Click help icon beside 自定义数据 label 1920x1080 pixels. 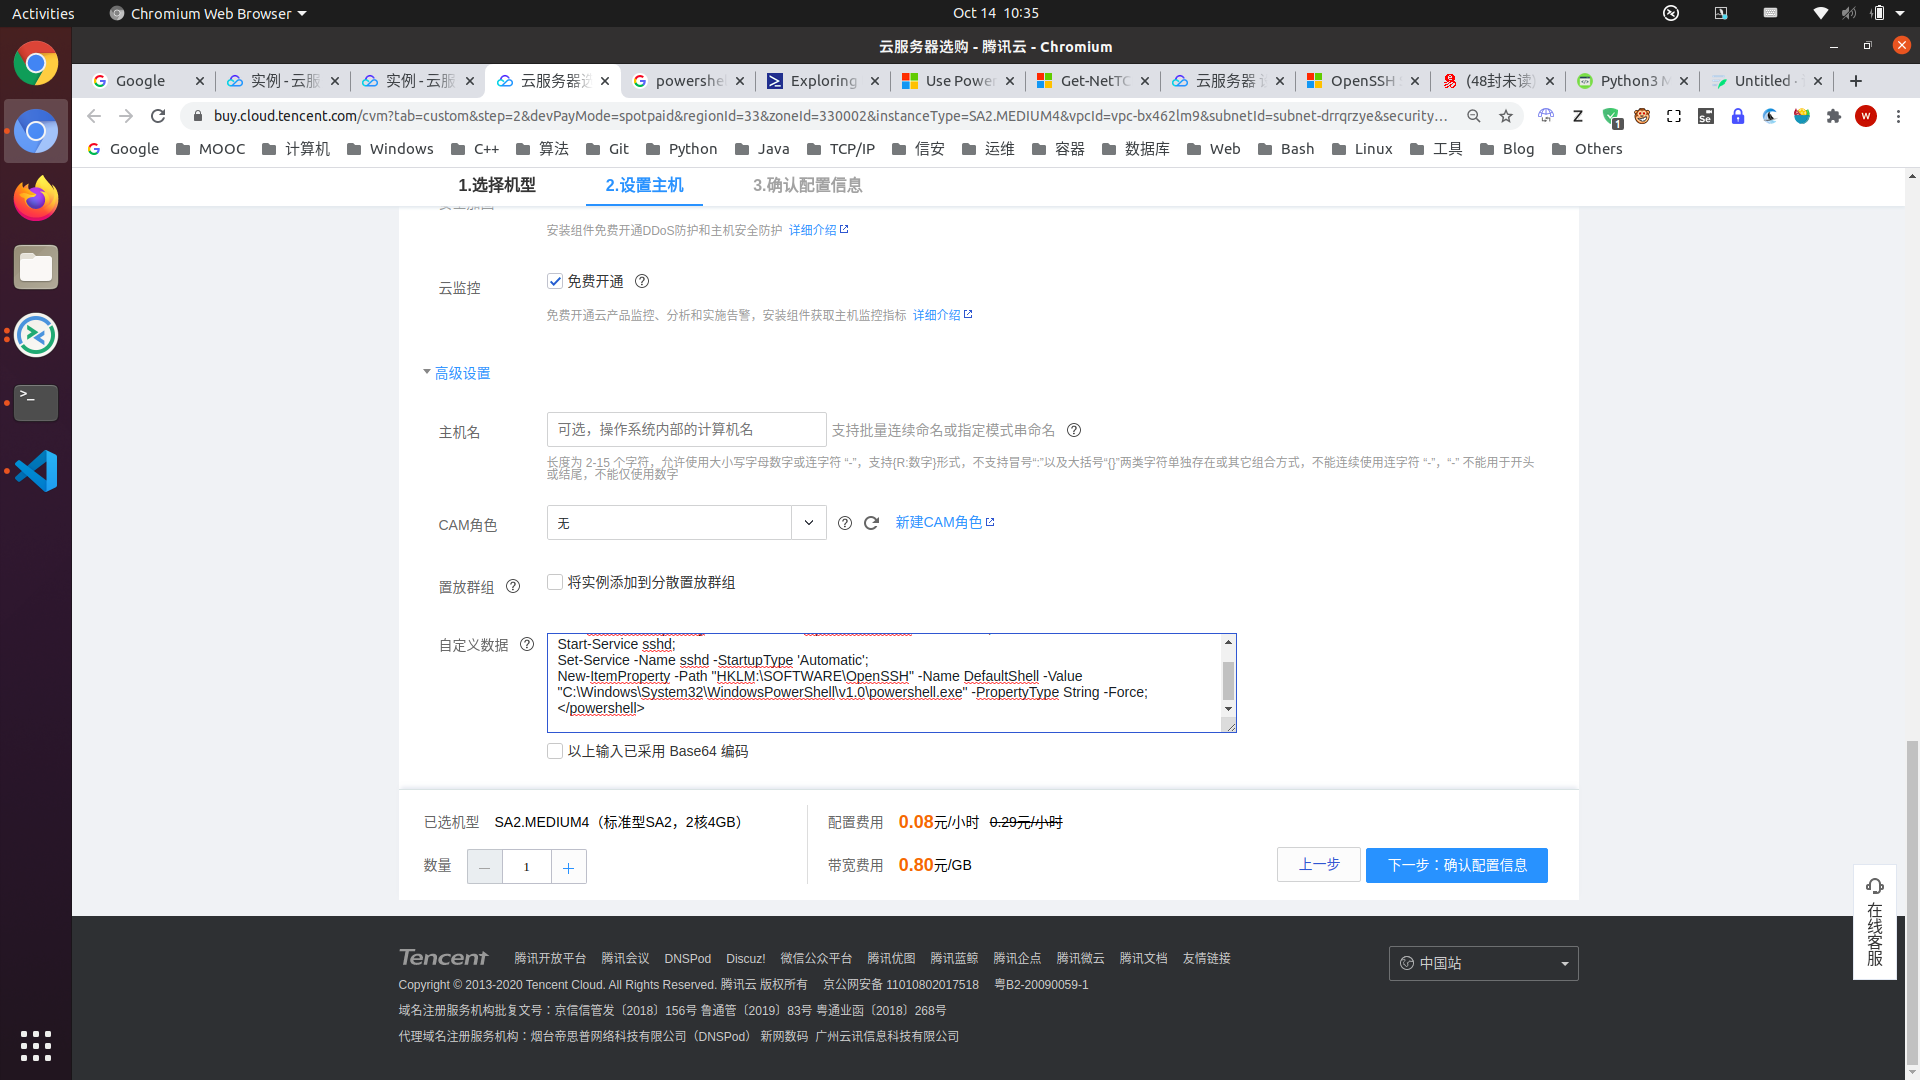pyautogui.click(x=527, y=645)
